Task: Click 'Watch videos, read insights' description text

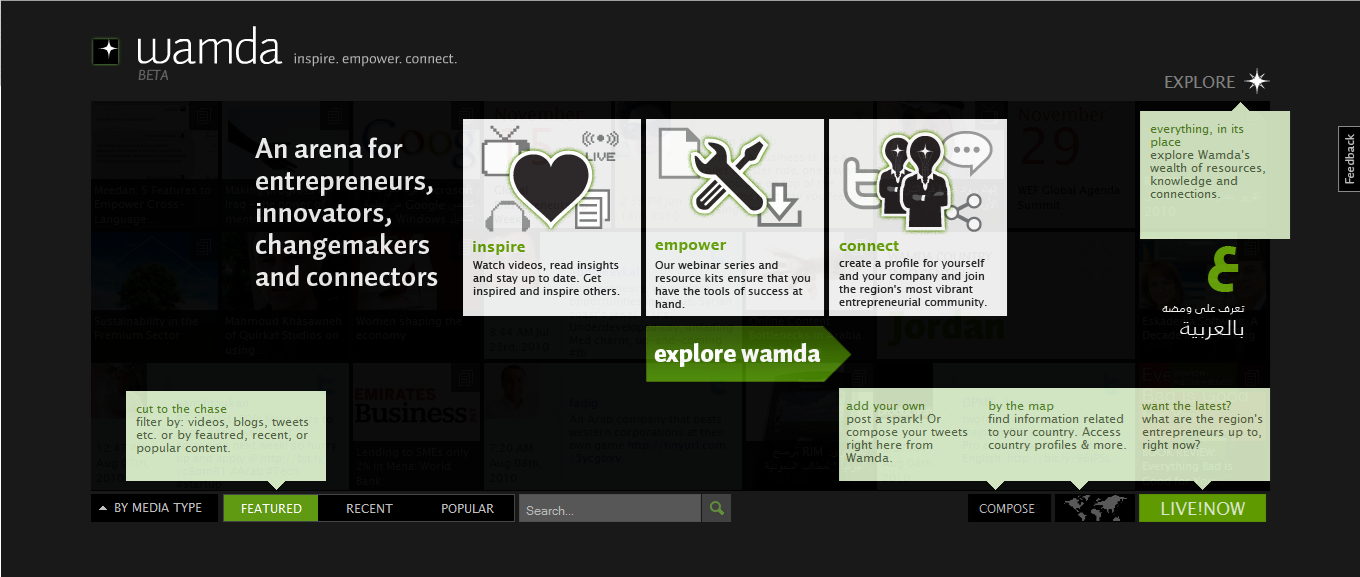Action: 546,278
